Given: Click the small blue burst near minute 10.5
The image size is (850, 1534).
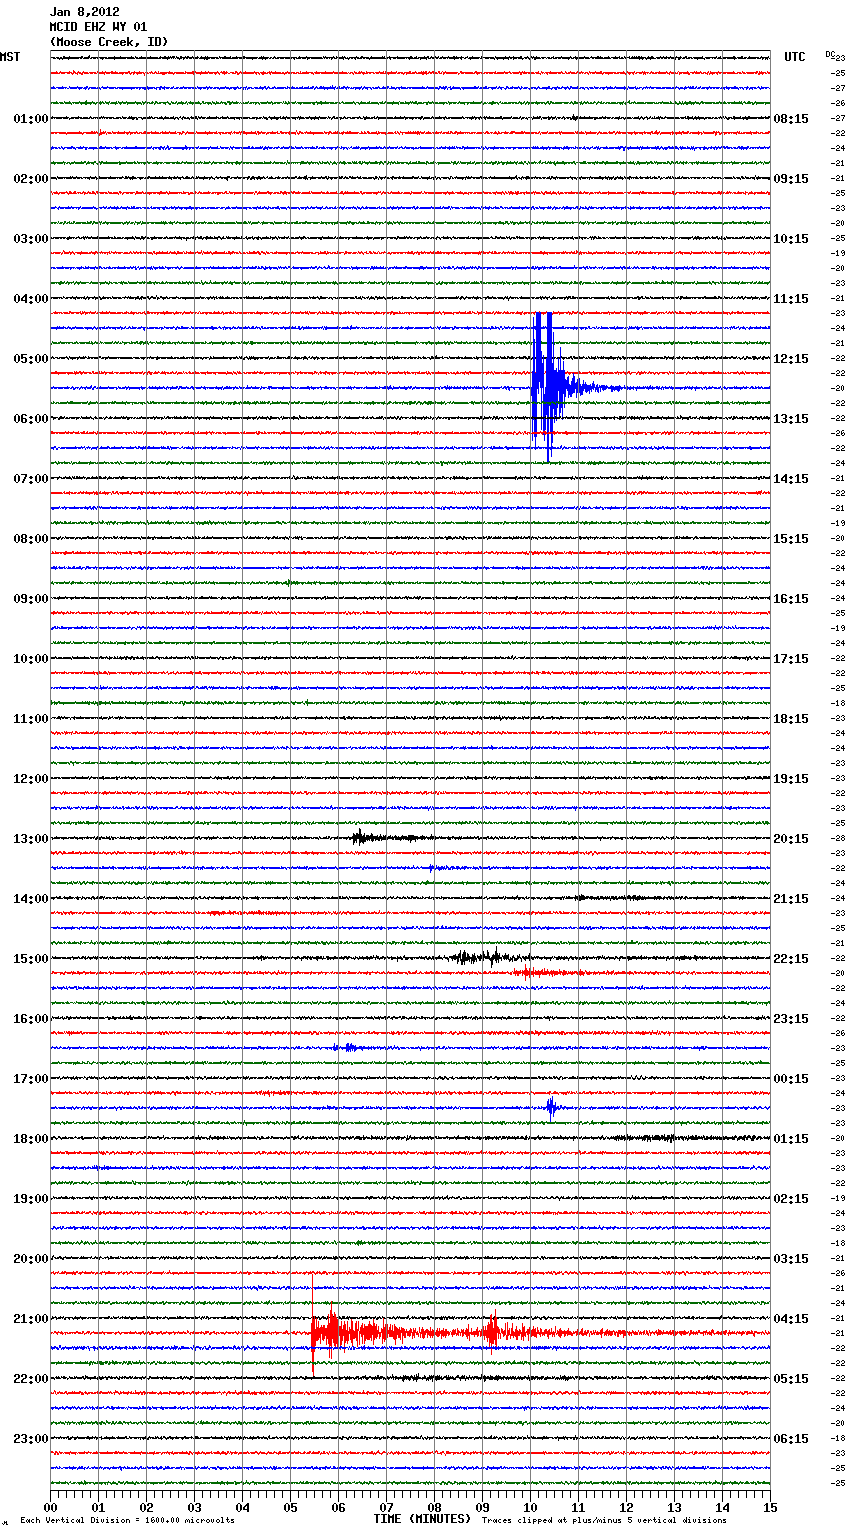Looking at the screenshot, I should coord(551,1107).
